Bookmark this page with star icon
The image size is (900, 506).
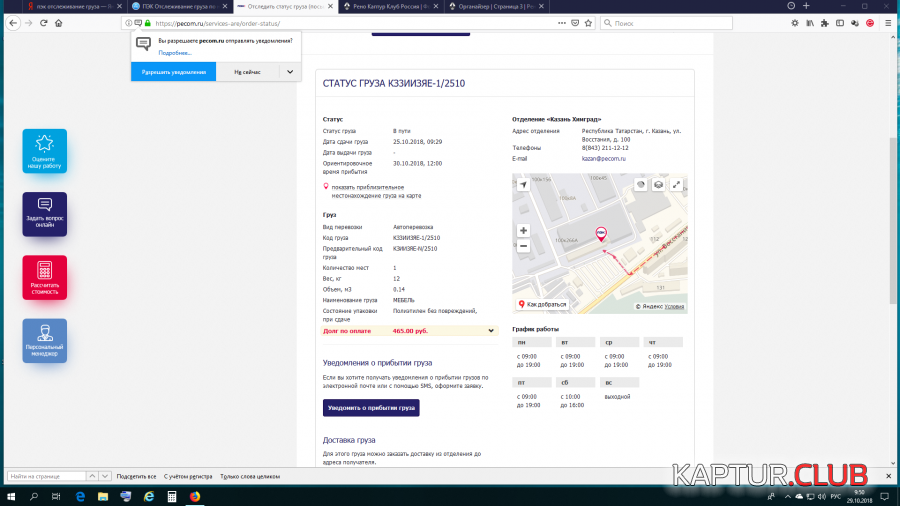click(588, 23)
